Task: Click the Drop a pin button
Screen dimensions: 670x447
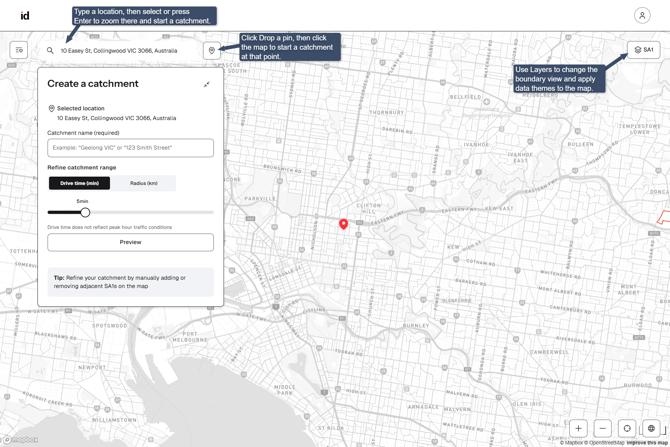Action: [x=212, y=50]
